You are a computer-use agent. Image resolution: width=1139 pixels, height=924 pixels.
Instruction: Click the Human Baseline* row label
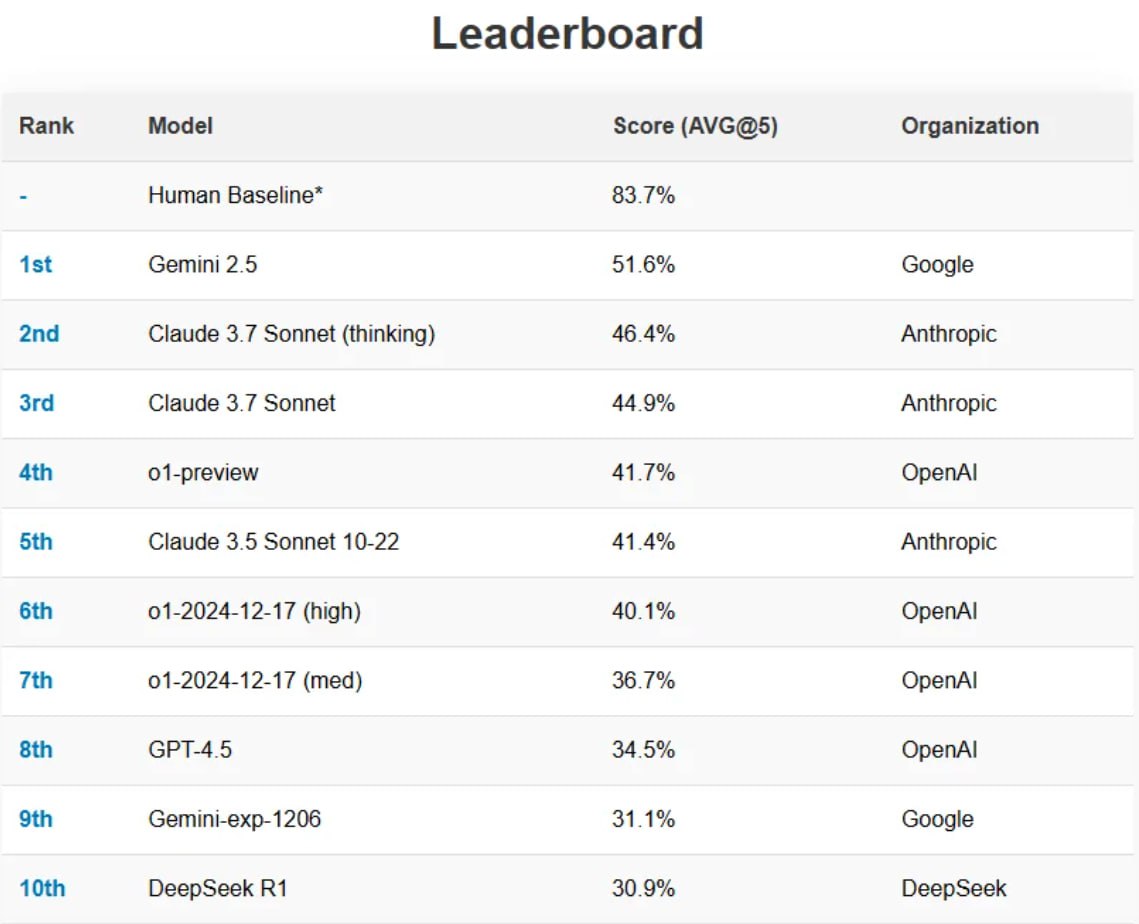[235, 195]
